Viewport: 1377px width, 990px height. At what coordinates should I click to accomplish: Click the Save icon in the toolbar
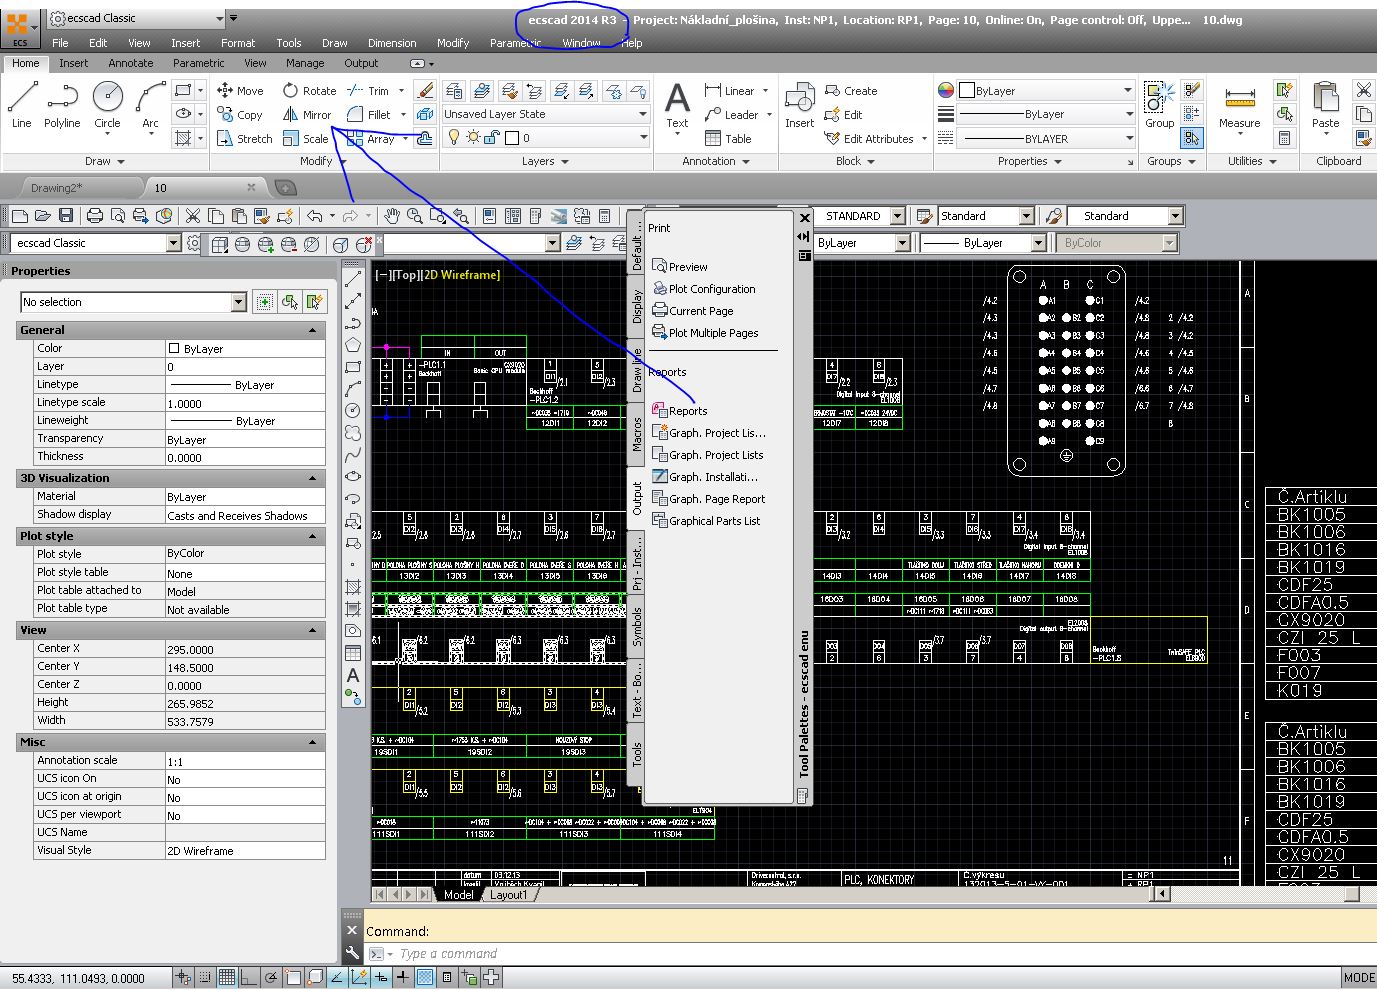click(66, 215)
